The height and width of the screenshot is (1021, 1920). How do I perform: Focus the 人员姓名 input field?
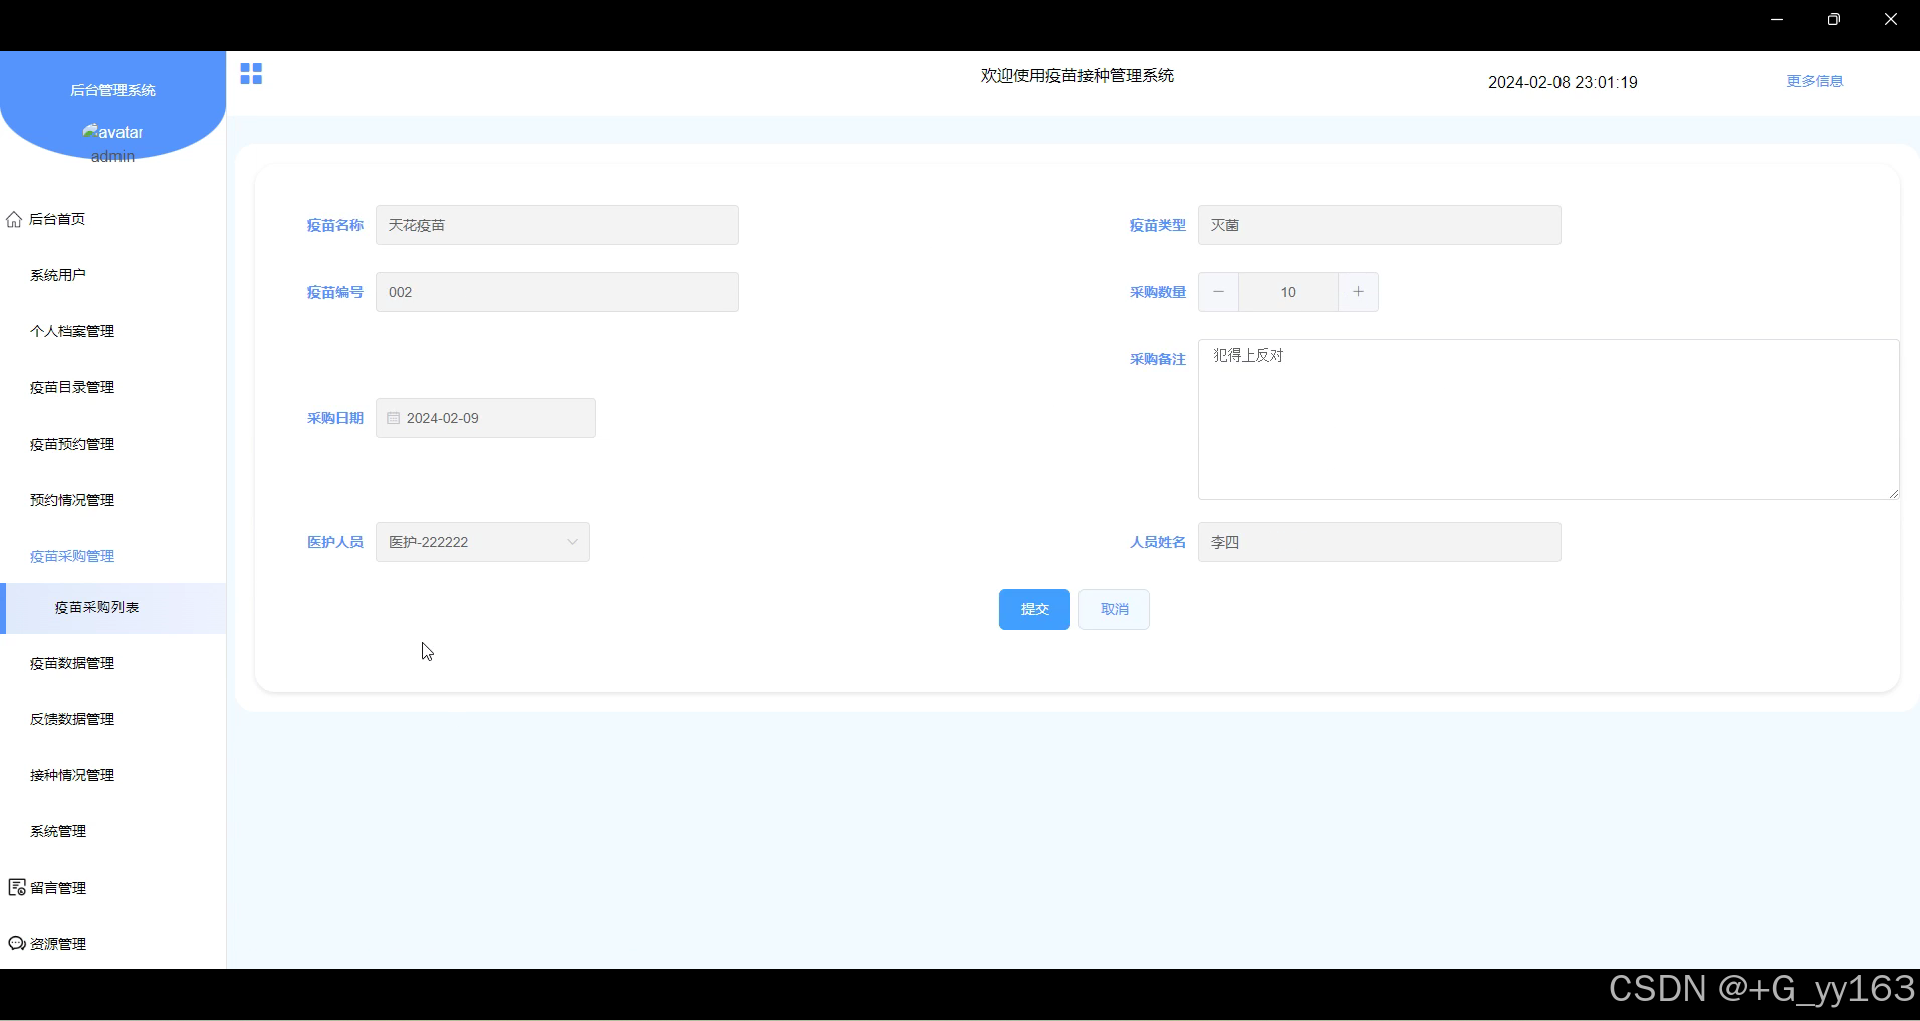1380,542
